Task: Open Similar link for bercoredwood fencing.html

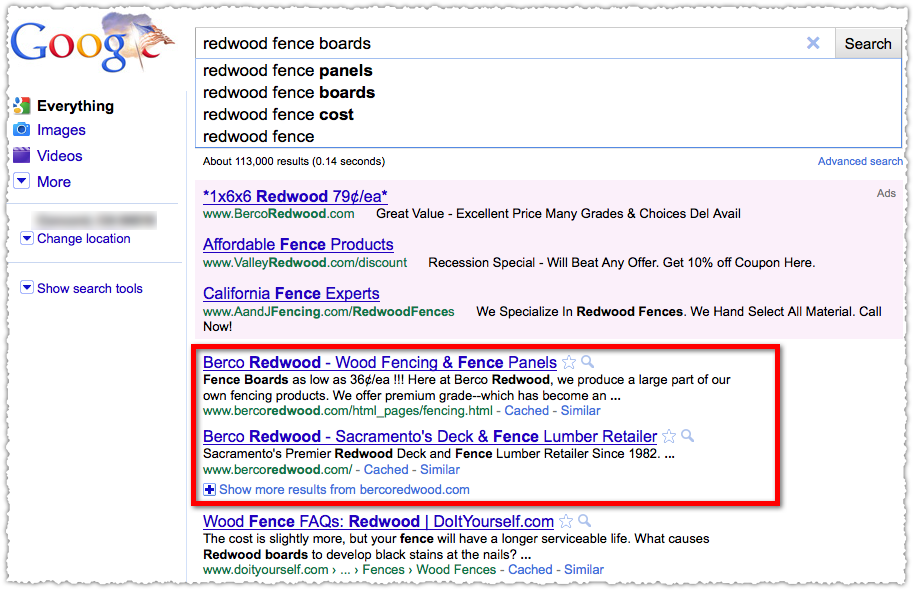Action: click(581, 411)
